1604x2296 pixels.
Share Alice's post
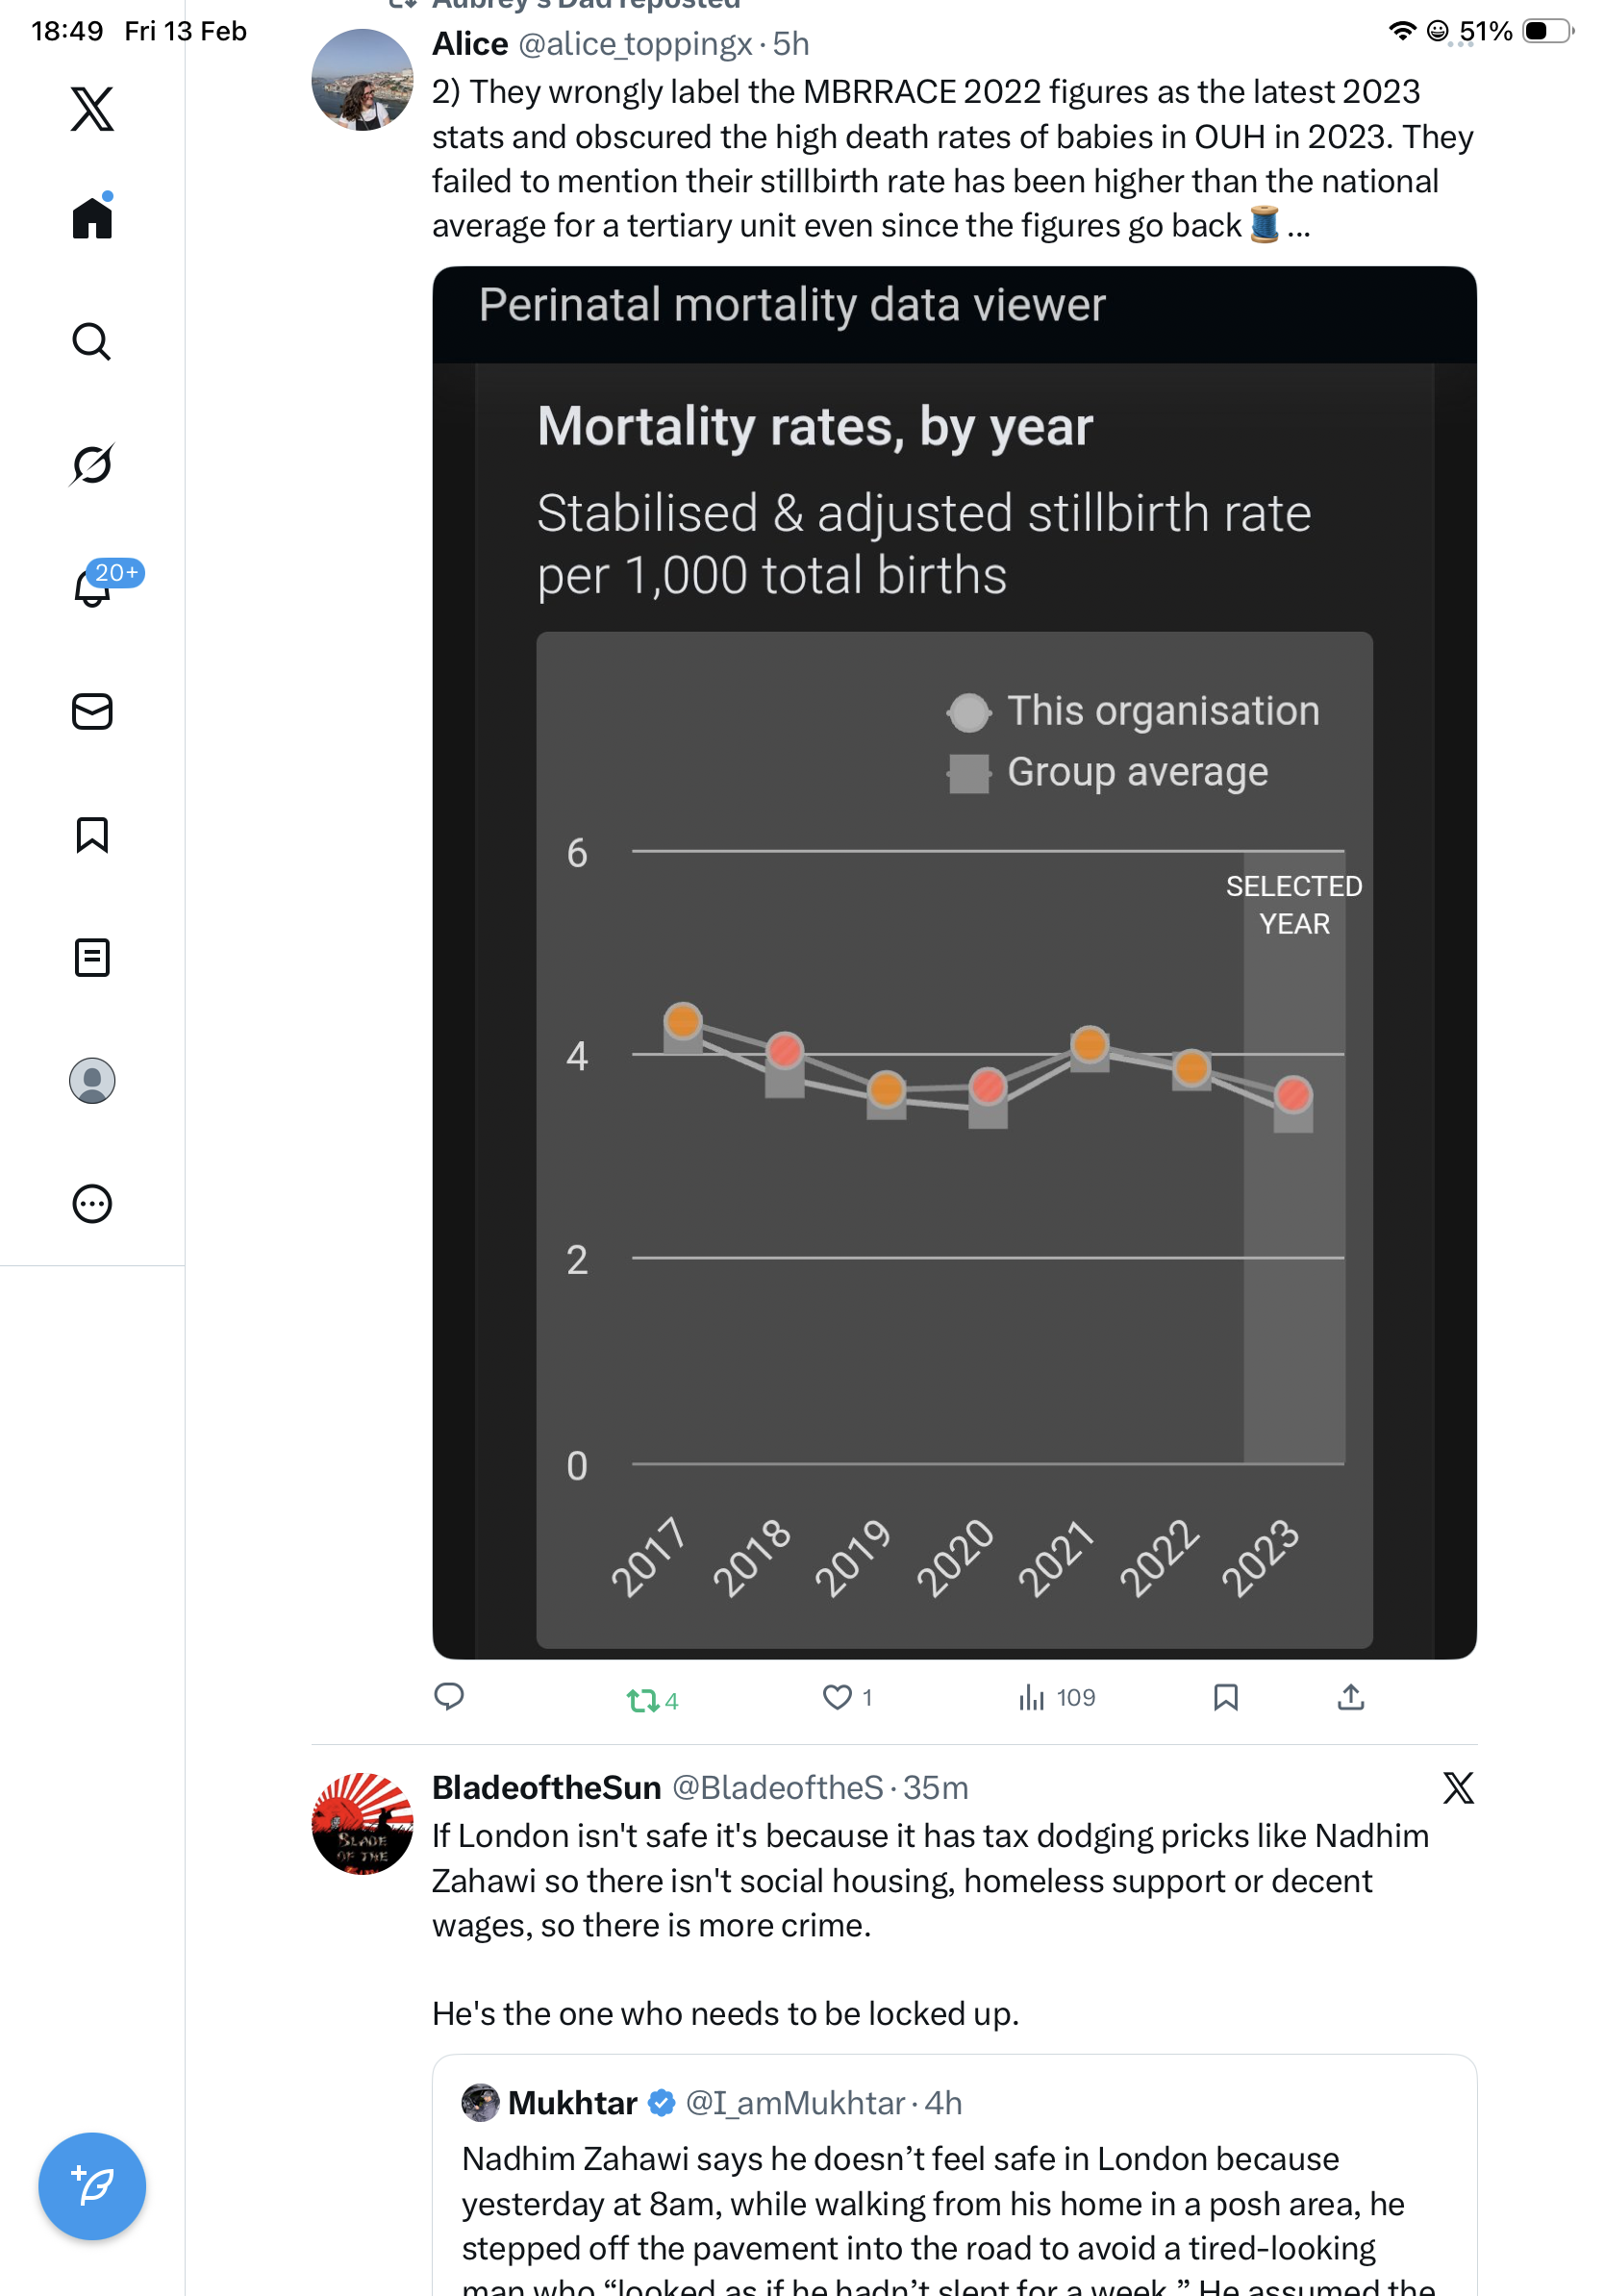coord(1350,1697)
